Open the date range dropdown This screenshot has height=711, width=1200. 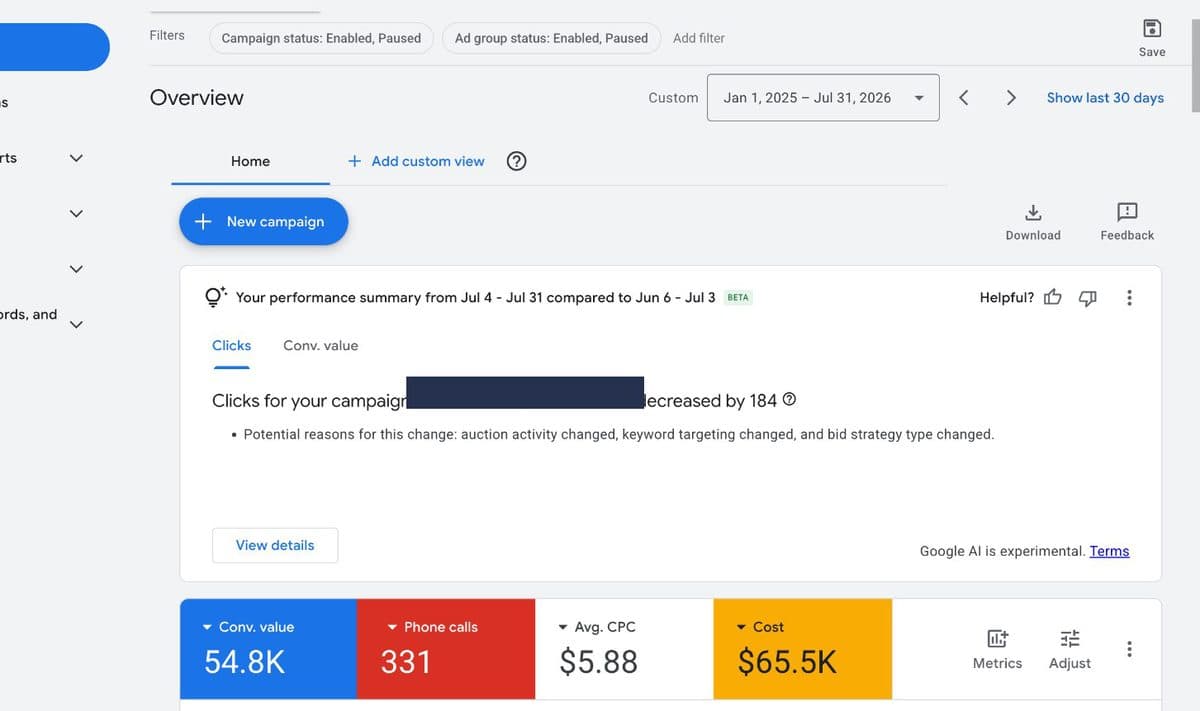(823, 98)
